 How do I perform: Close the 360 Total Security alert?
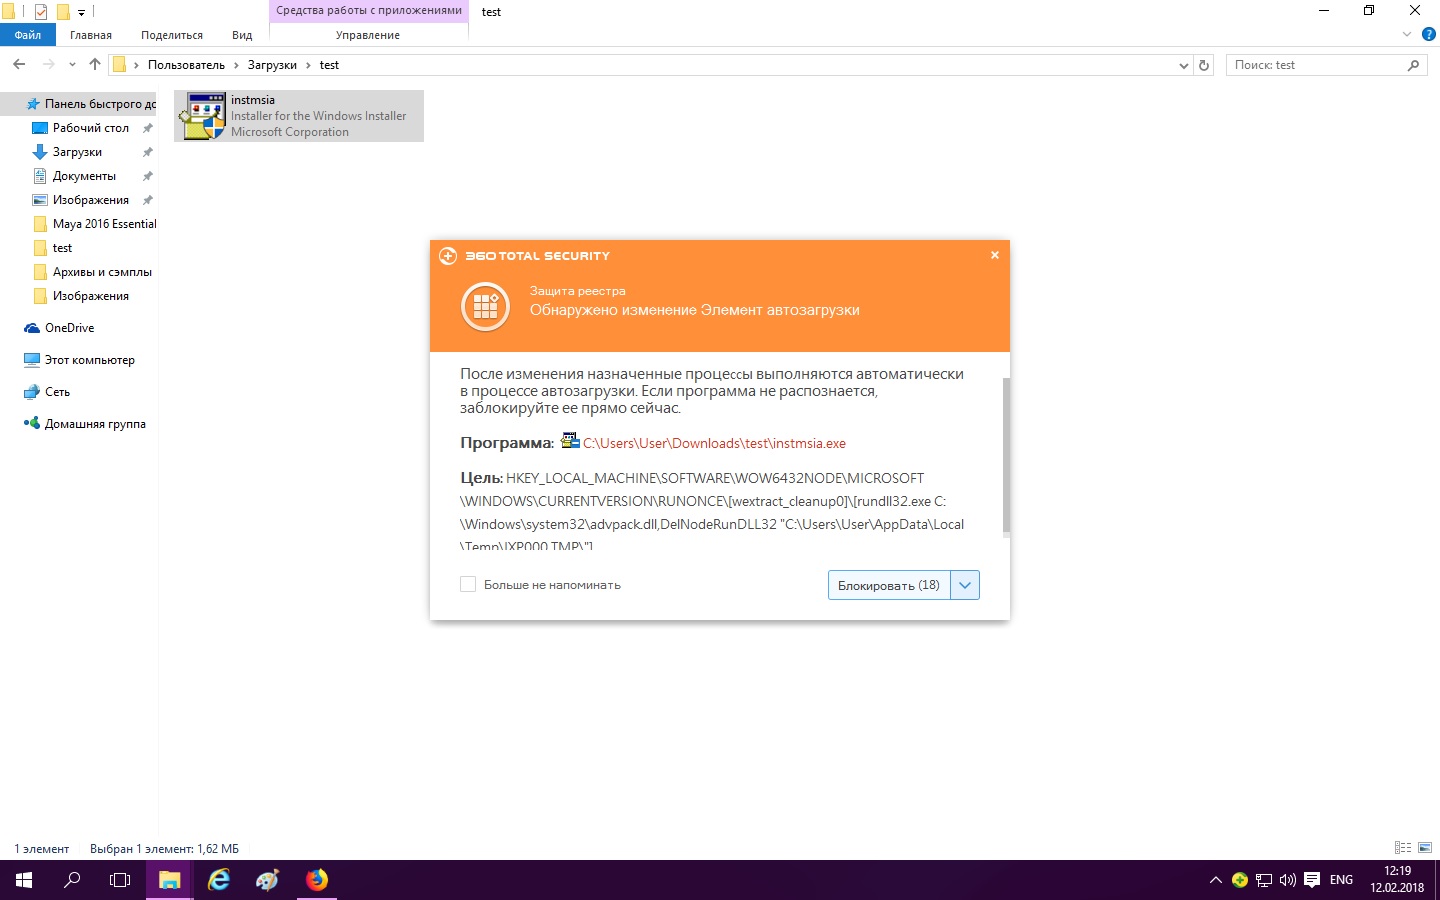(x=995, y=255)
